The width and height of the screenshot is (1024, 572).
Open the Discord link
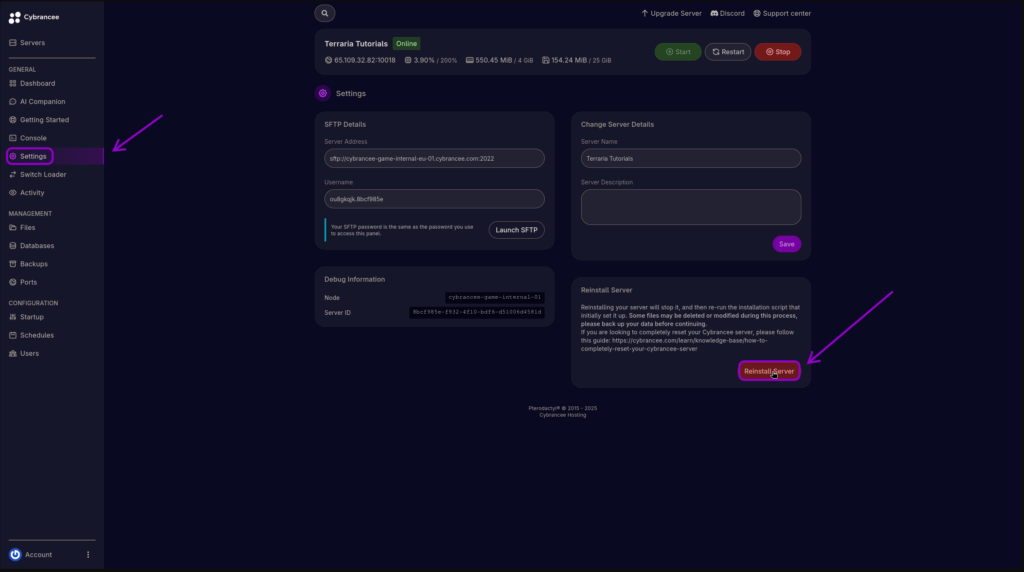(x=728, y=13)
